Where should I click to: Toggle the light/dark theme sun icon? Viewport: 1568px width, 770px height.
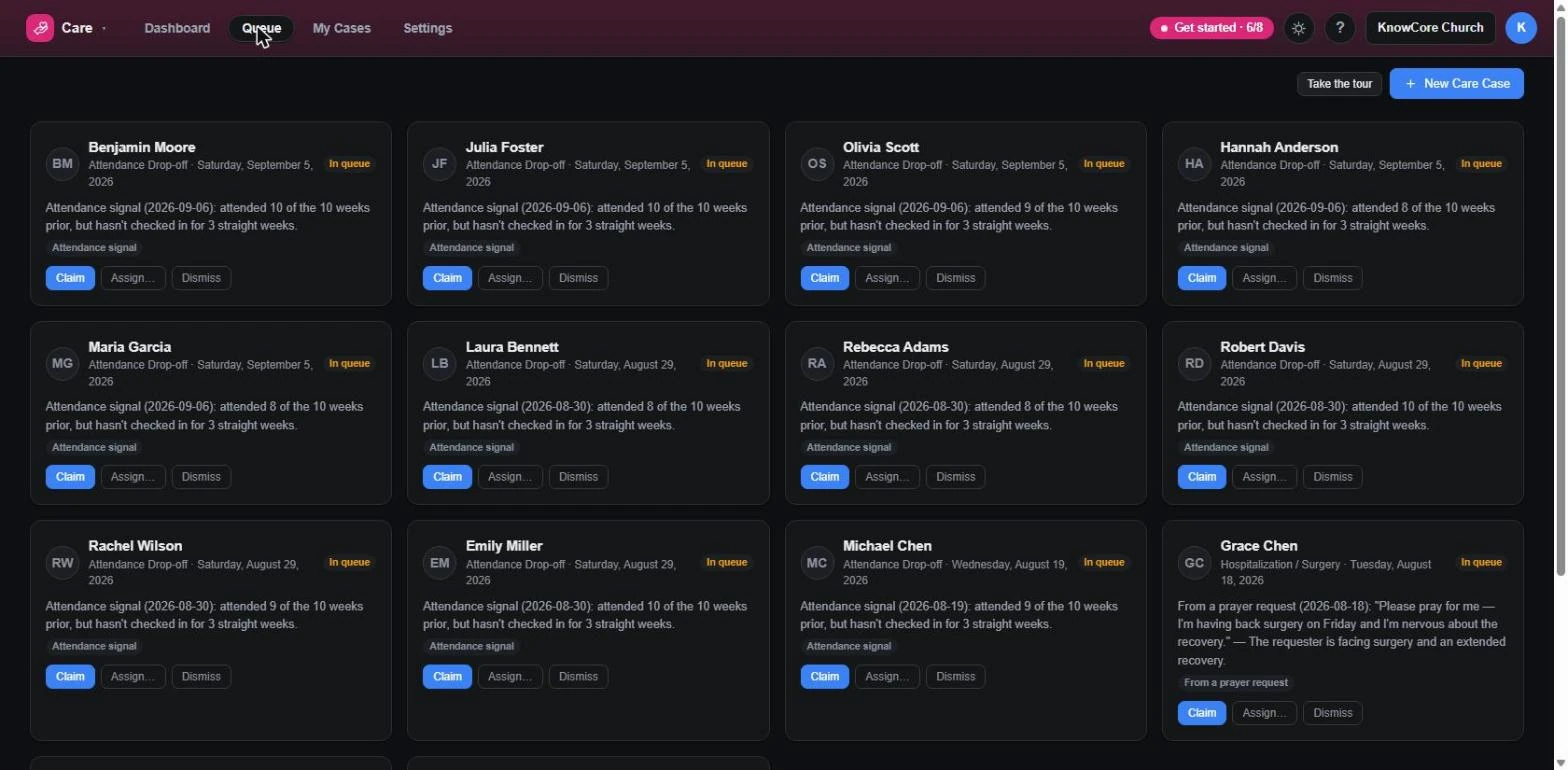click(x=1298, y=28)
